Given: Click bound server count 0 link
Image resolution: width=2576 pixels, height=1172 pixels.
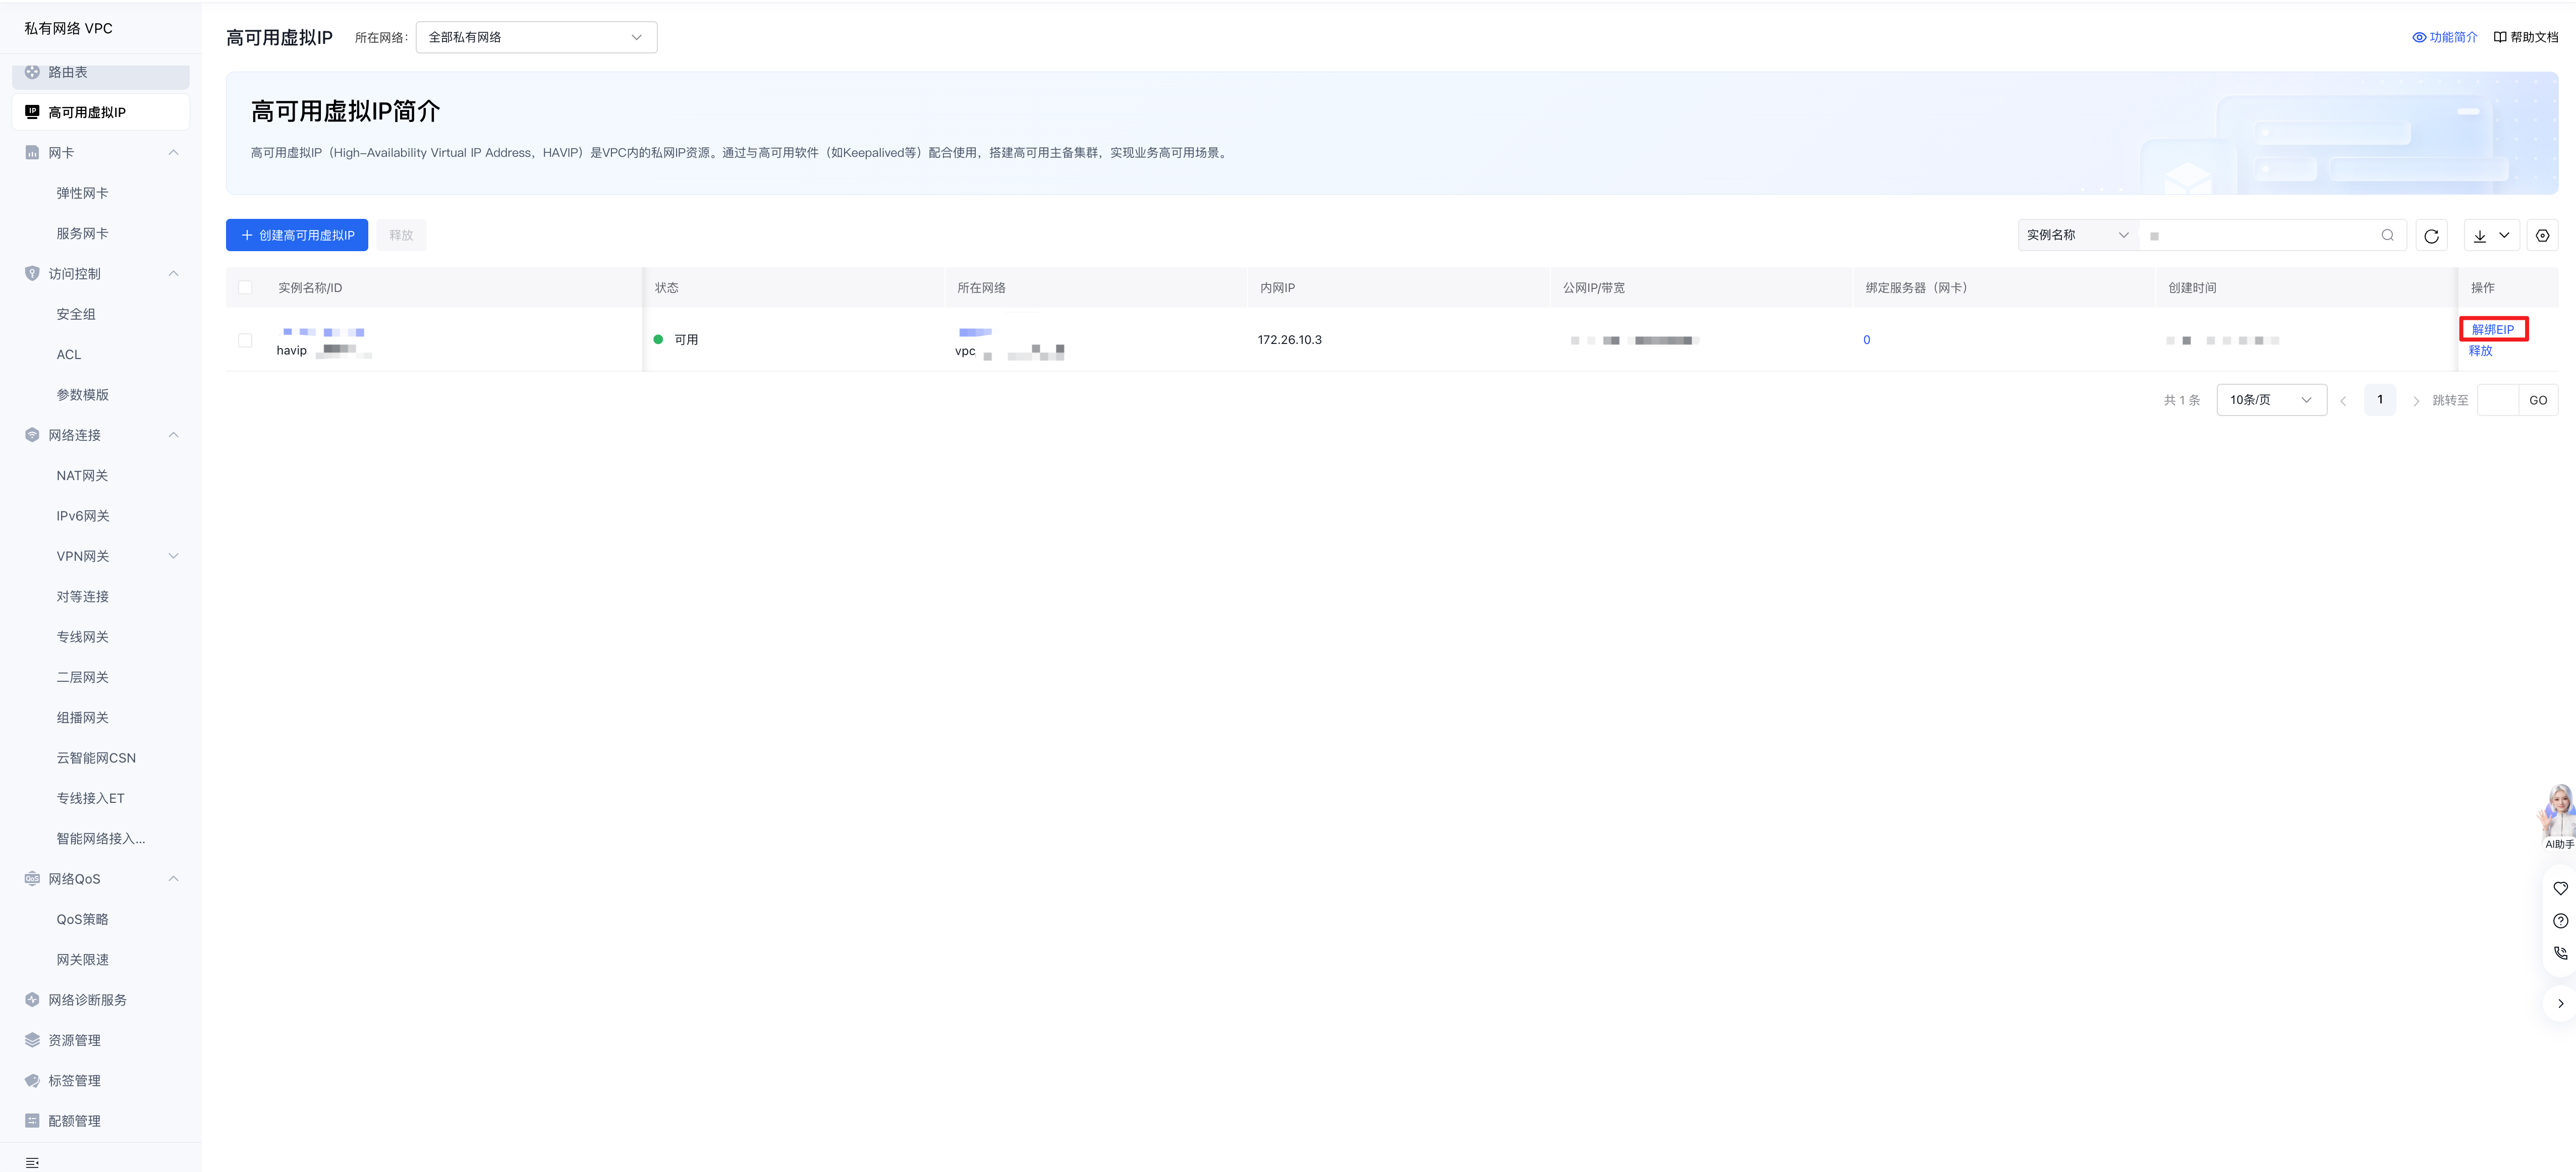Looking at the screenshot, I should pos(1866,340).
